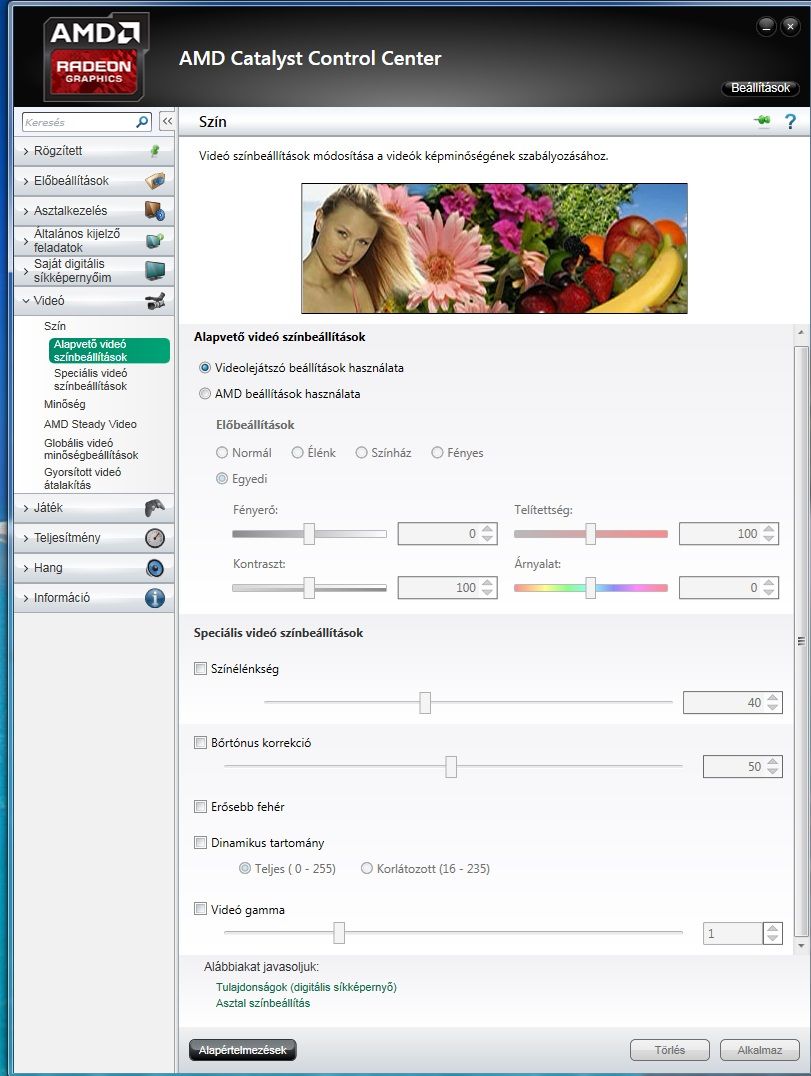
Task: Open the Beállítások menu
Action: (x=760, y=88)
